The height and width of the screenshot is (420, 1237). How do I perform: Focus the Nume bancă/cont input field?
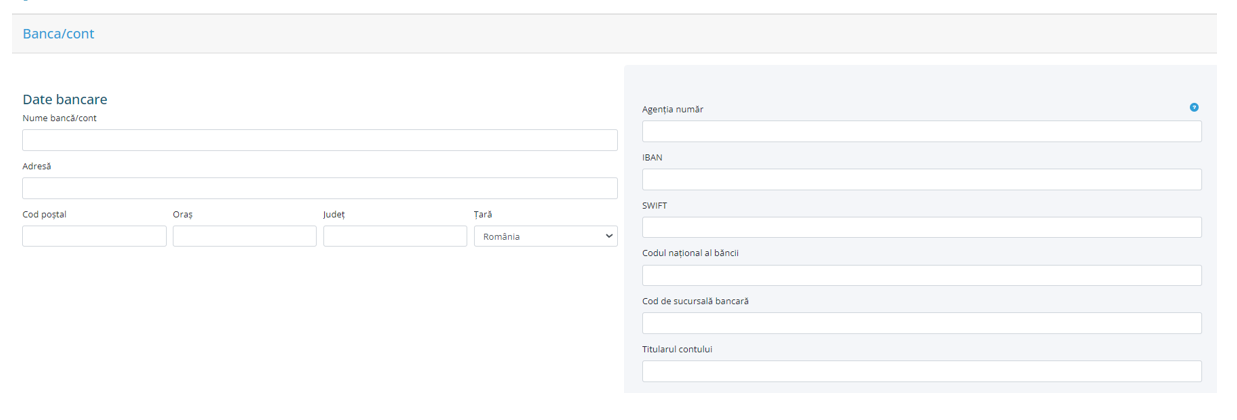point(319,140)
